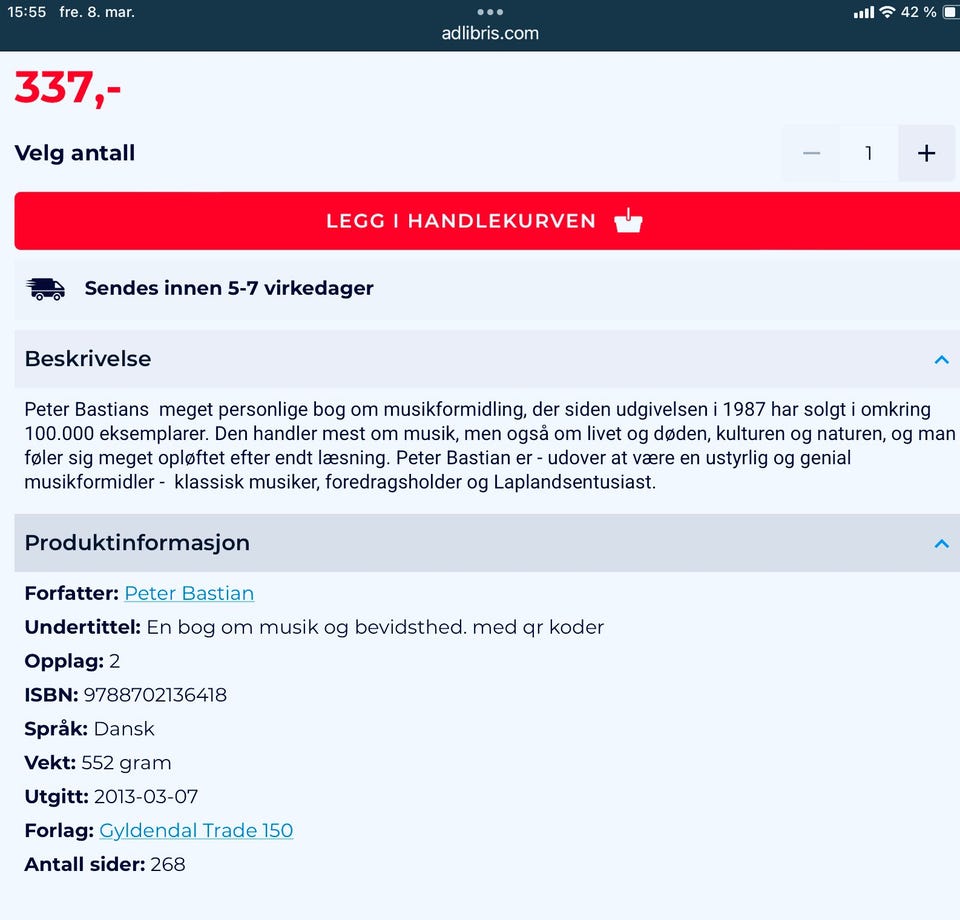Tap the Produktinformasjon header title

137,543
